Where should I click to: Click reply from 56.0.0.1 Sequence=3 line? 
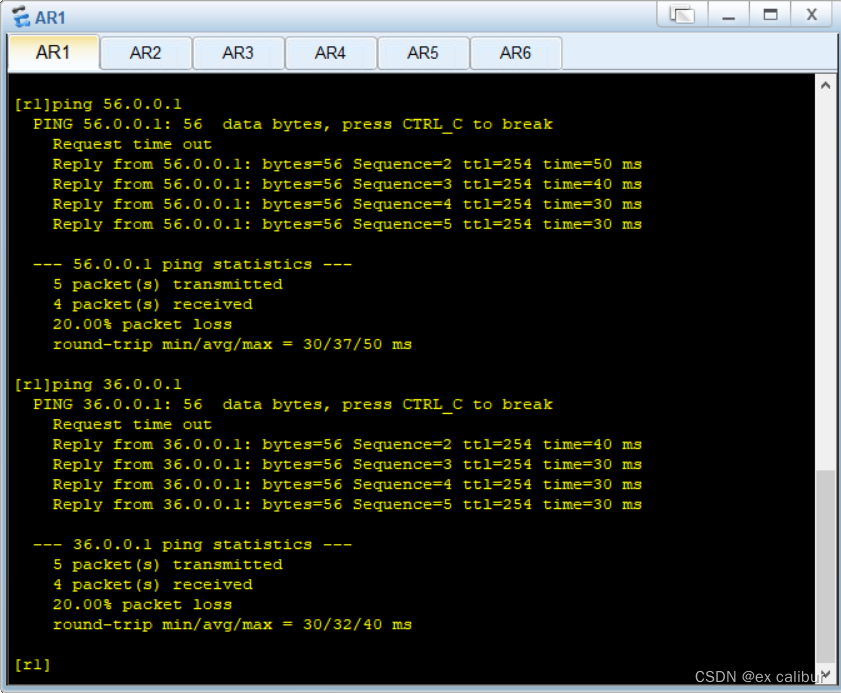click(347, 184)
